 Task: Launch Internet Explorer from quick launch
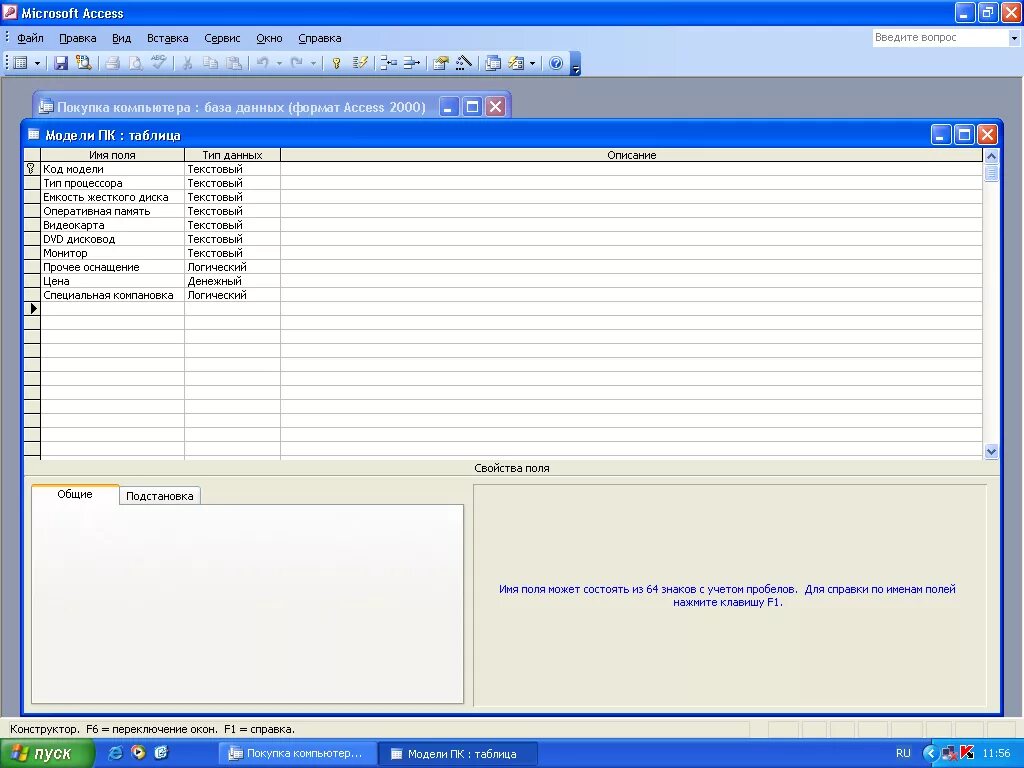point(116,753)
